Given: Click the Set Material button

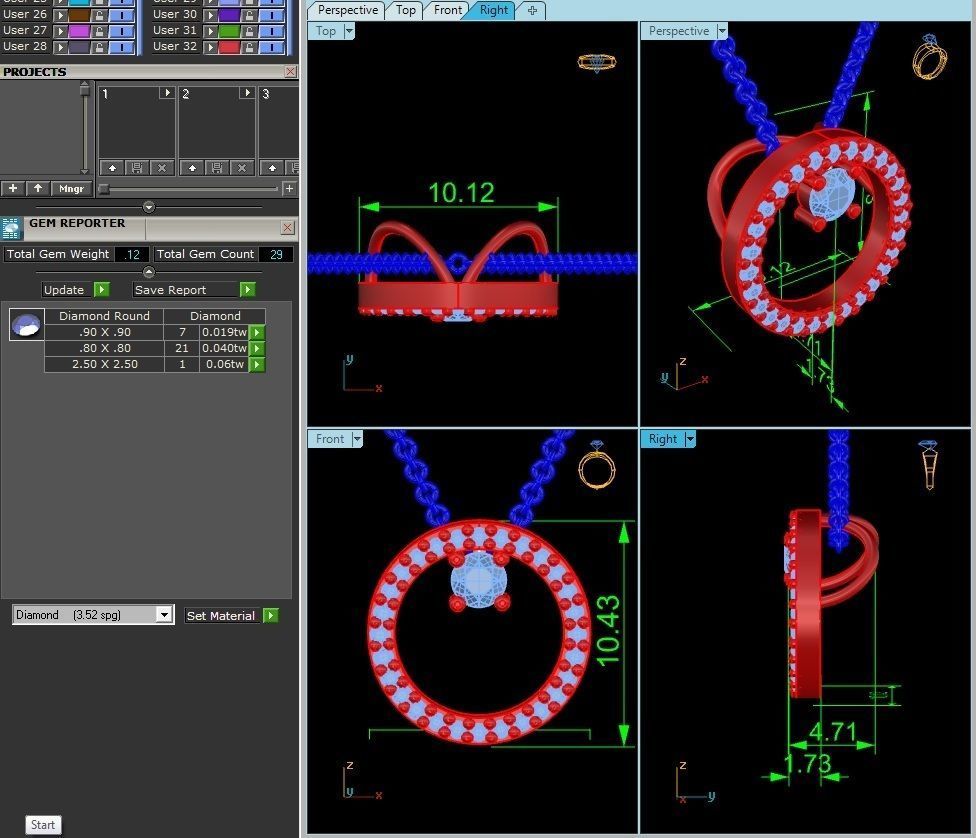Looking at the screenshot, I should 223,616.
